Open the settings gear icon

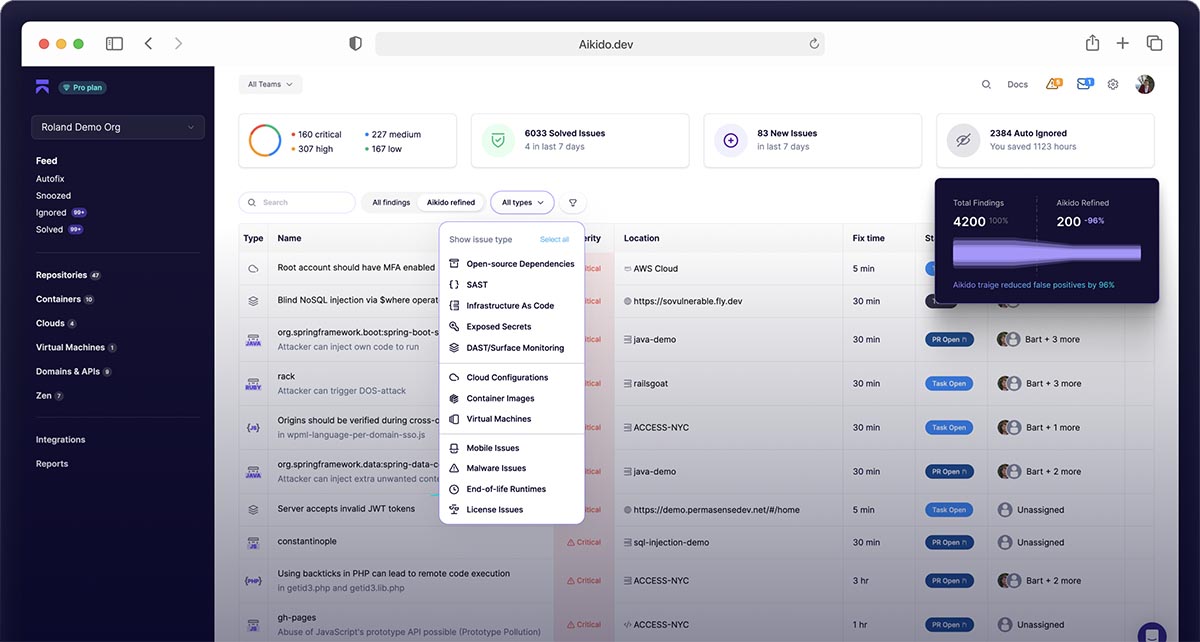pyautogui.click(x=1113, y=85)
